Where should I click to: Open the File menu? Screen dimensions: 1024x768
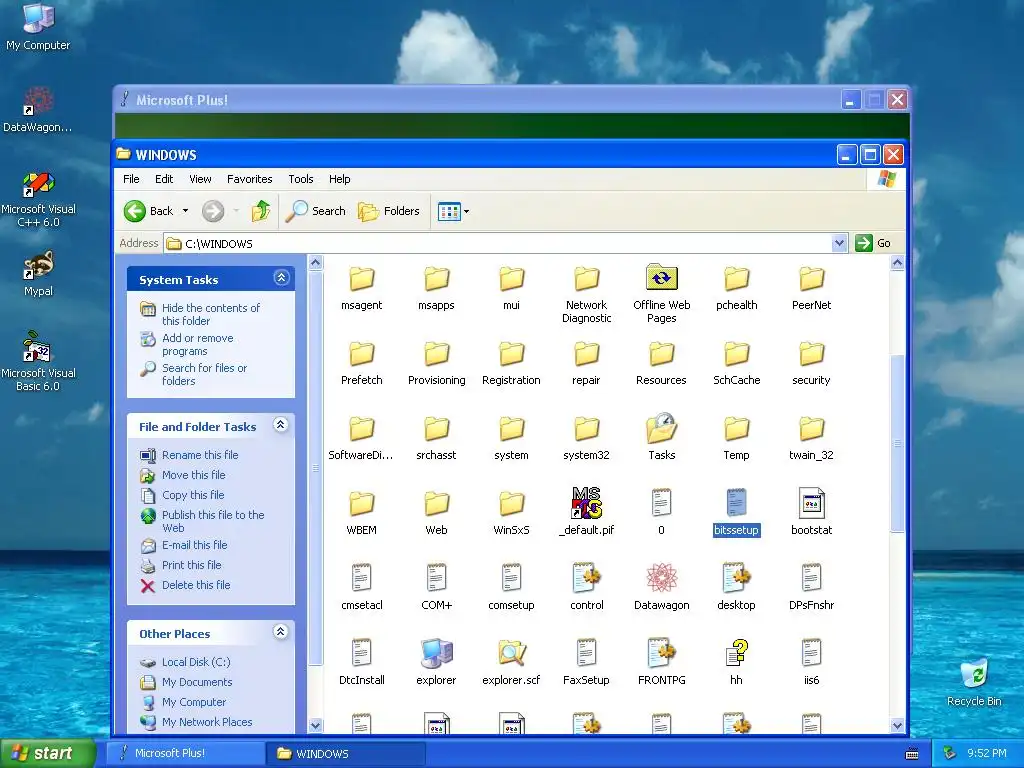click(131, 179)
